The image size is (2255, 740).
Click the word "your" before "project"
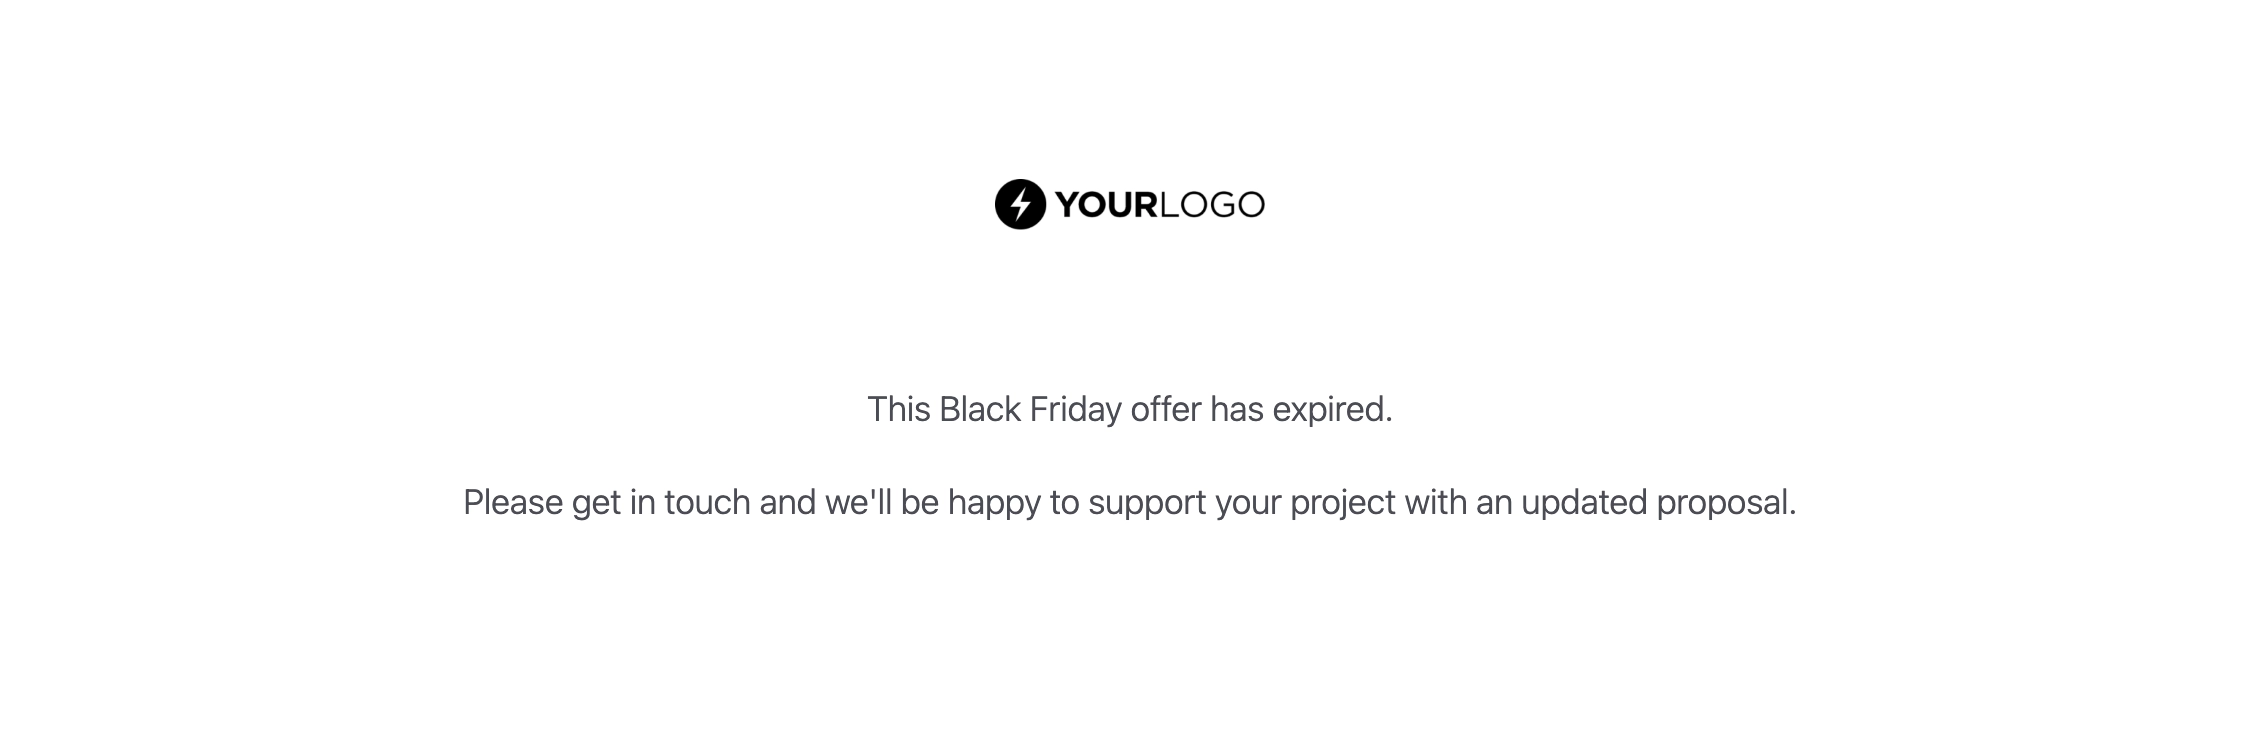[x=1248, y=503]
